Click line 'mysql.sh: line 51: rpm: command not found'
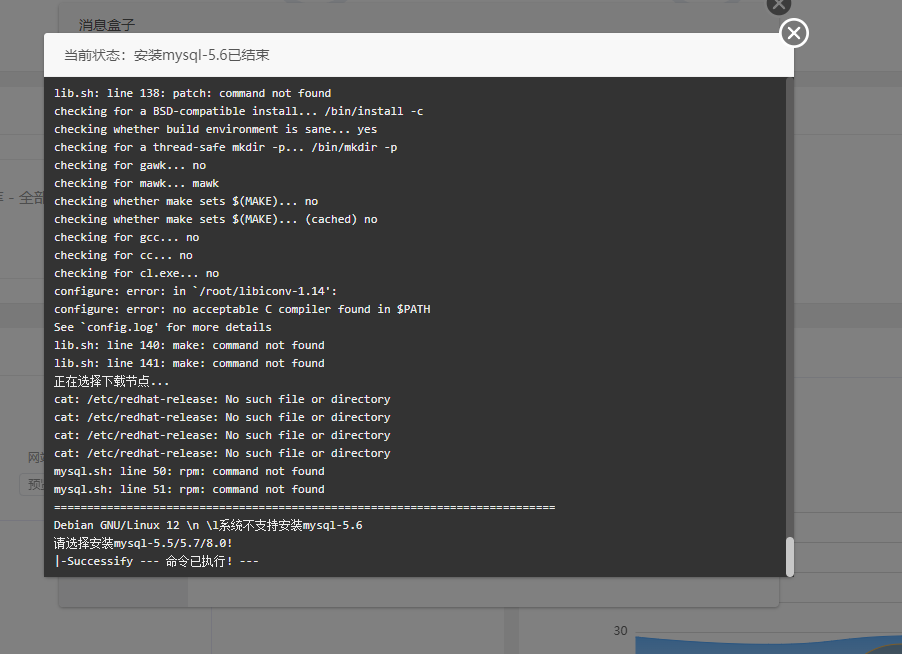 coord(189,489)
